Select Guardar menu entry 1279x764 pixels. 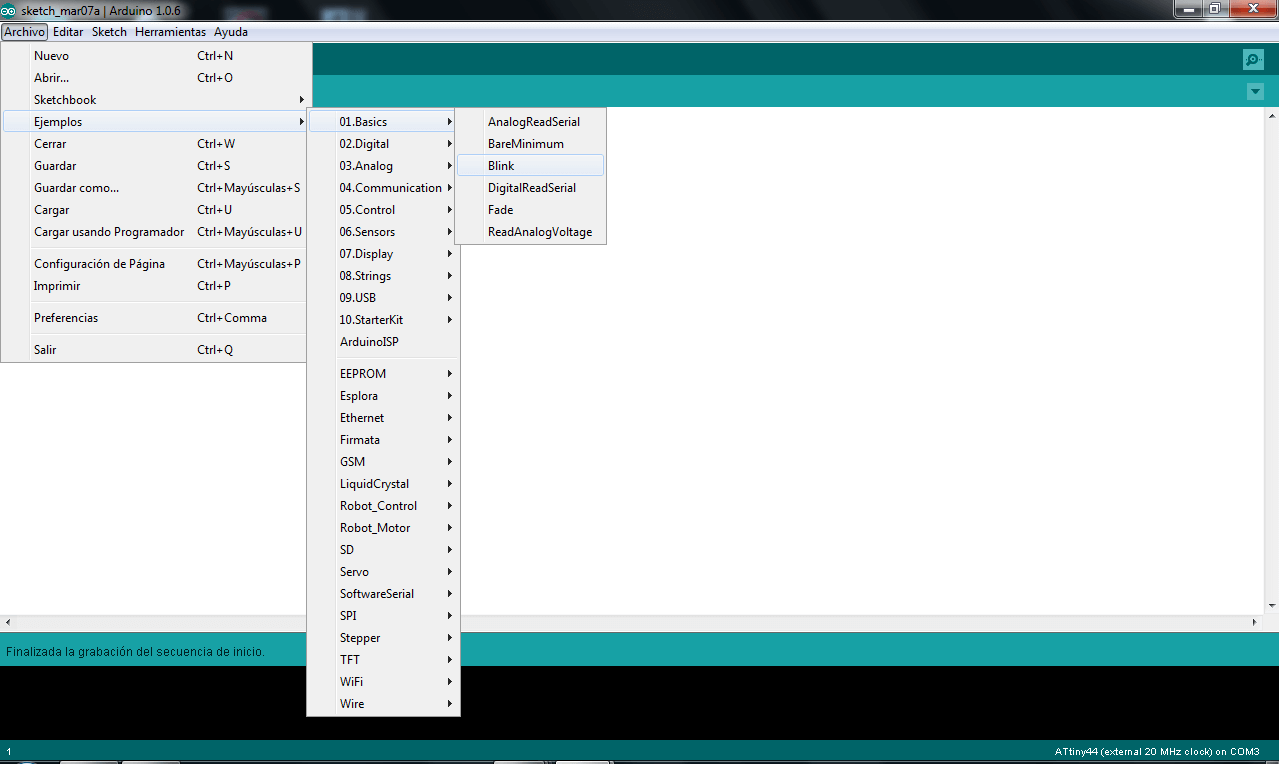(155, 166)
